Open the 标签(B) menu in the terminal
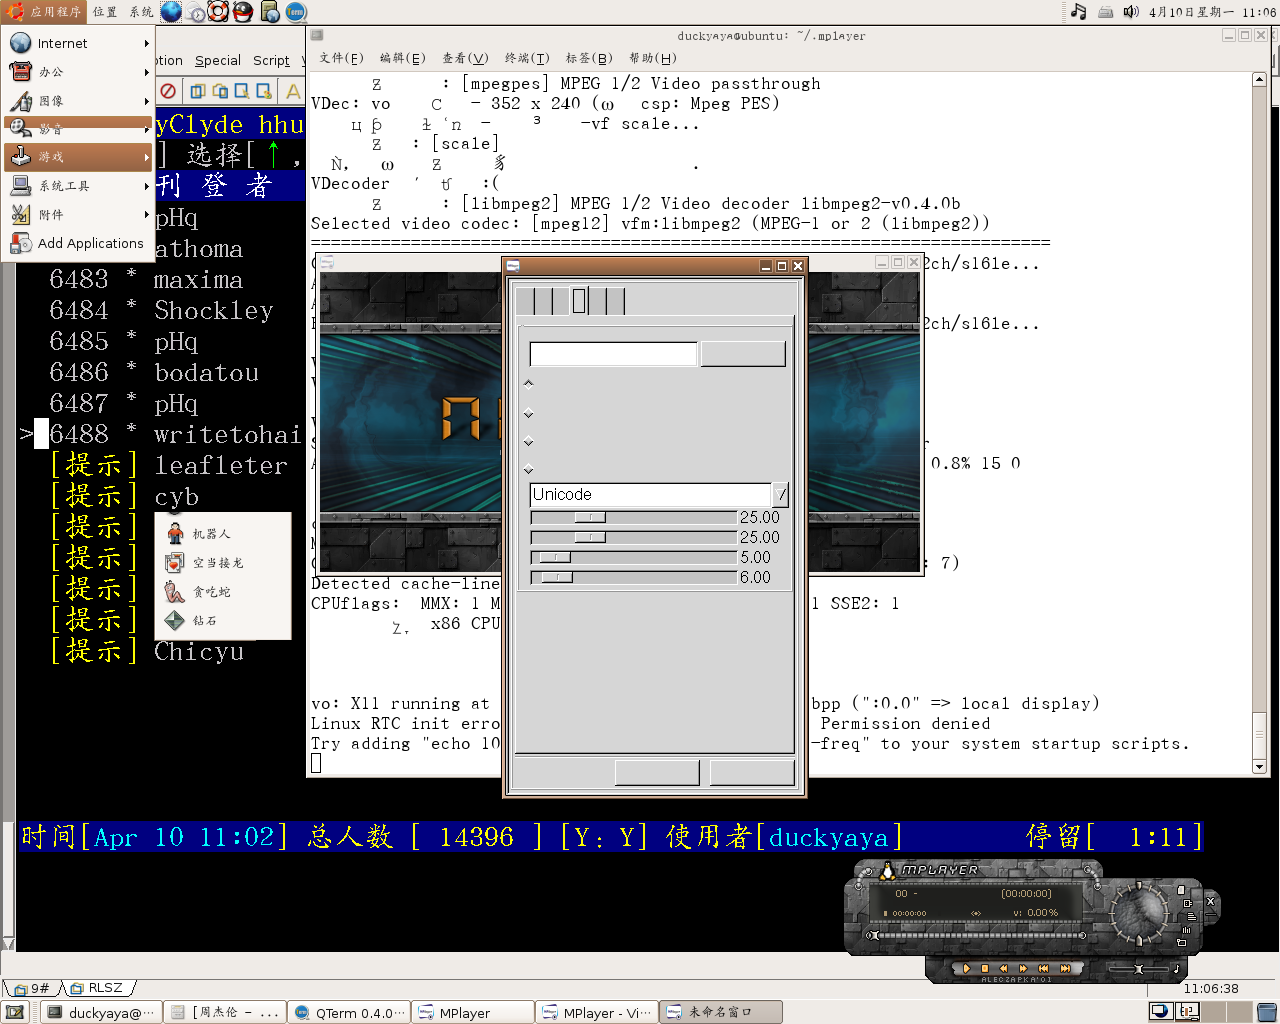 [589, 58]
